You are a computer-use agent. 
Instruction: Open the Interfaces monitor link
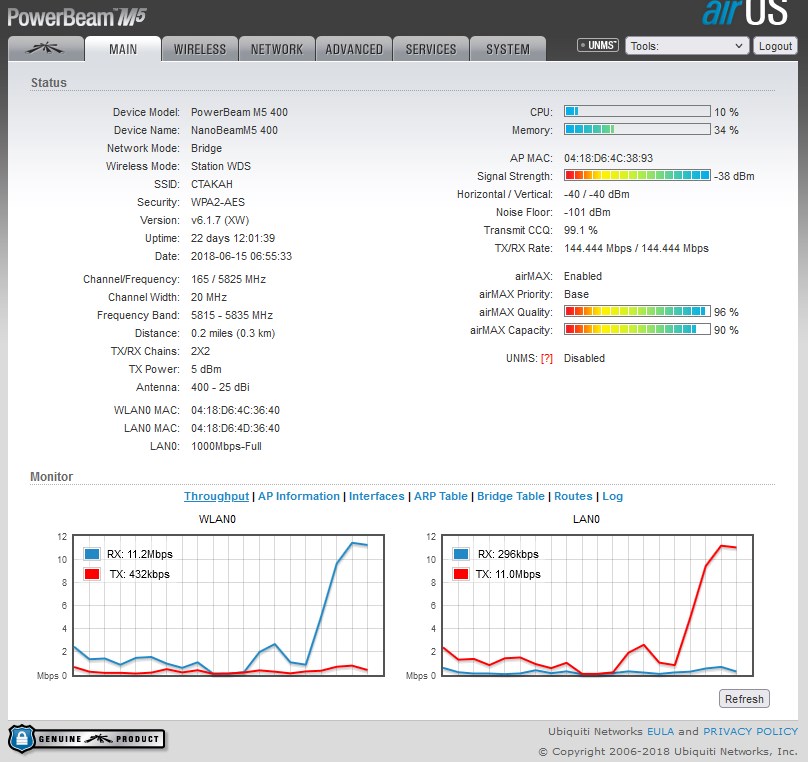(377, 496)
